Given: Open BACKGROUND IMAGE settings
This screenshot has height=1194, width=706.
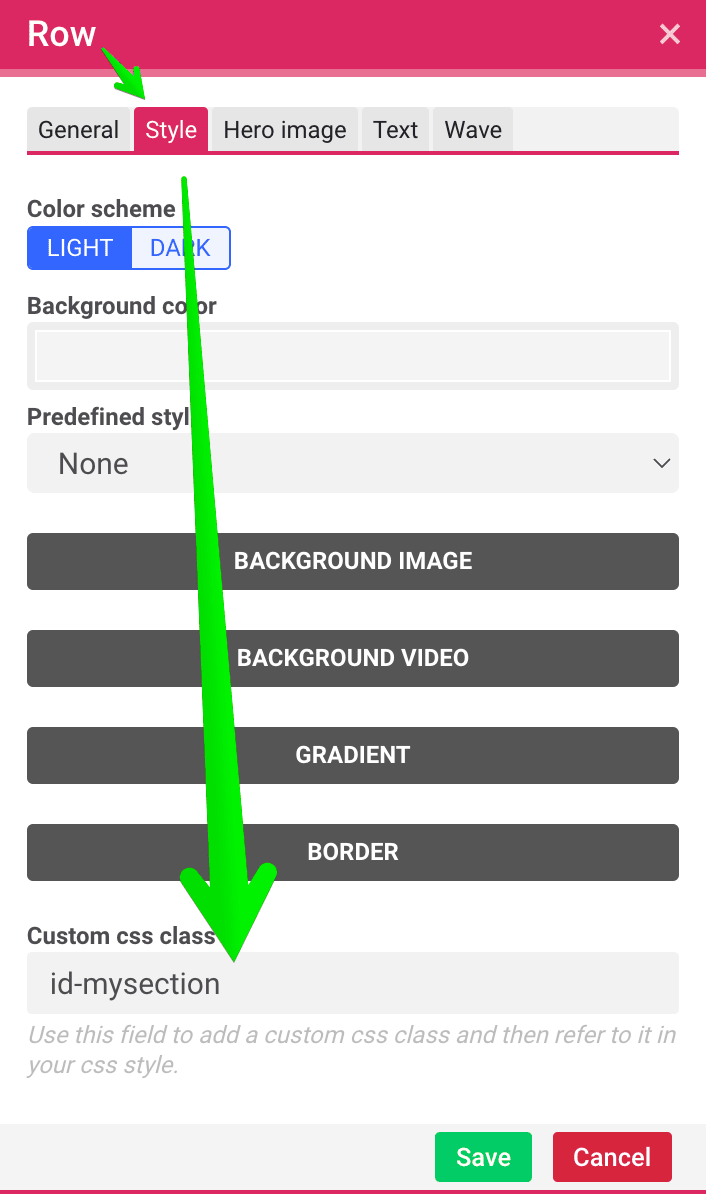Looking at the screenshot, I should pos(353,561).
